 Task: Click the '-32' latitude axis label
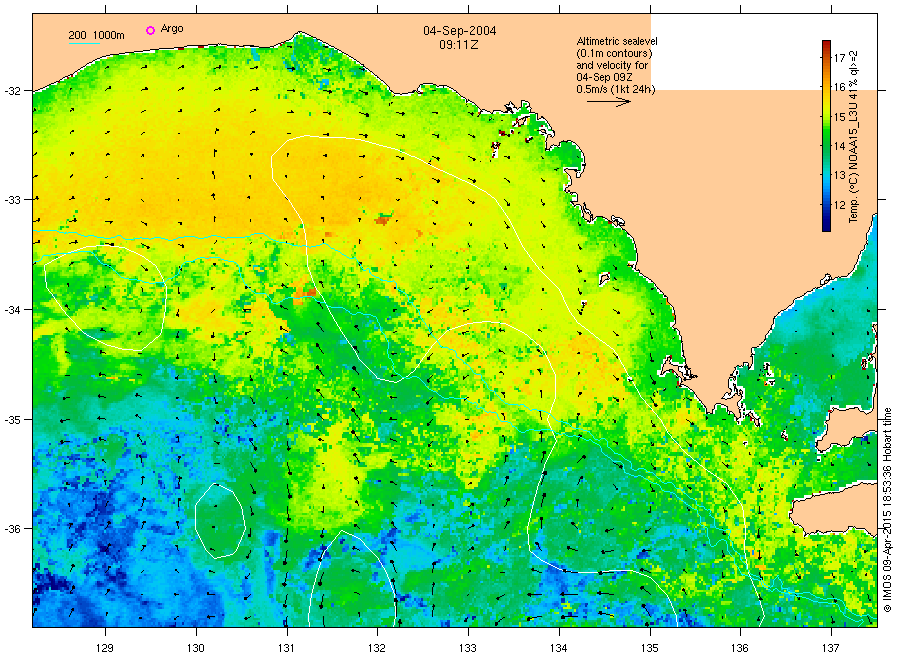[x=13, y=91]
